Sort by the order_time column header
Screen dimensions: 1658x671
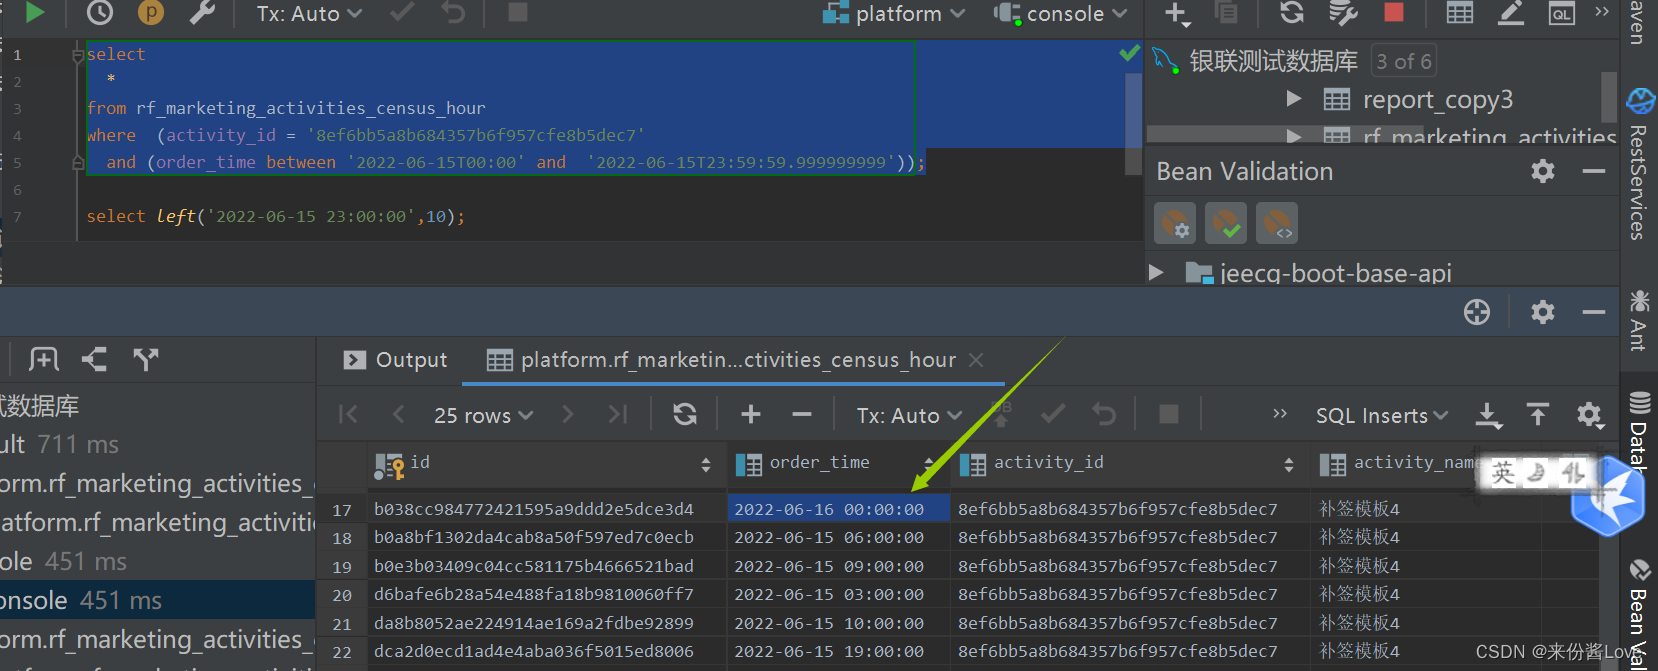click(836, 463)
